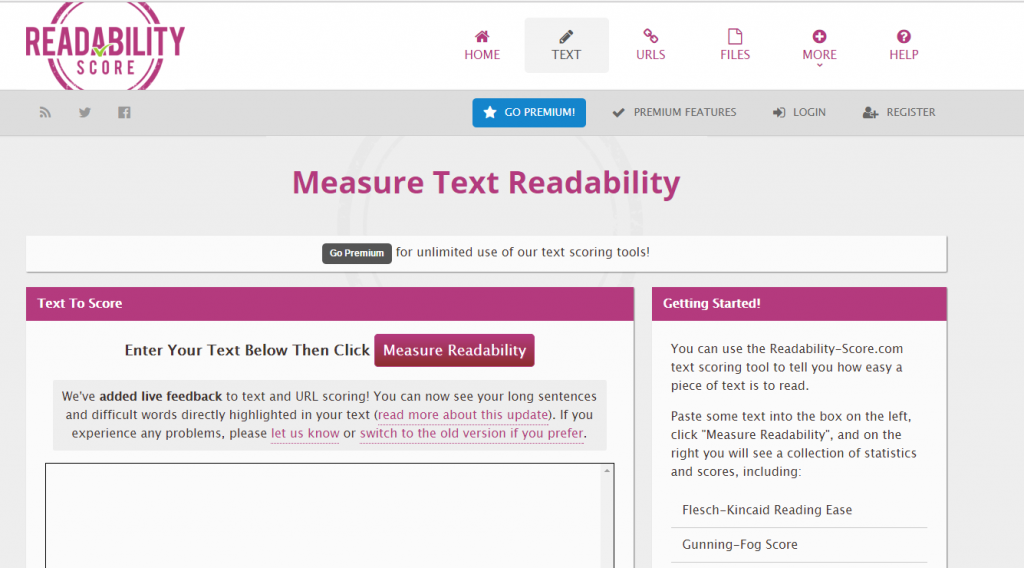Screen dimensions: 1024x568
Task: Click the Files document icon
Action: 735,36
